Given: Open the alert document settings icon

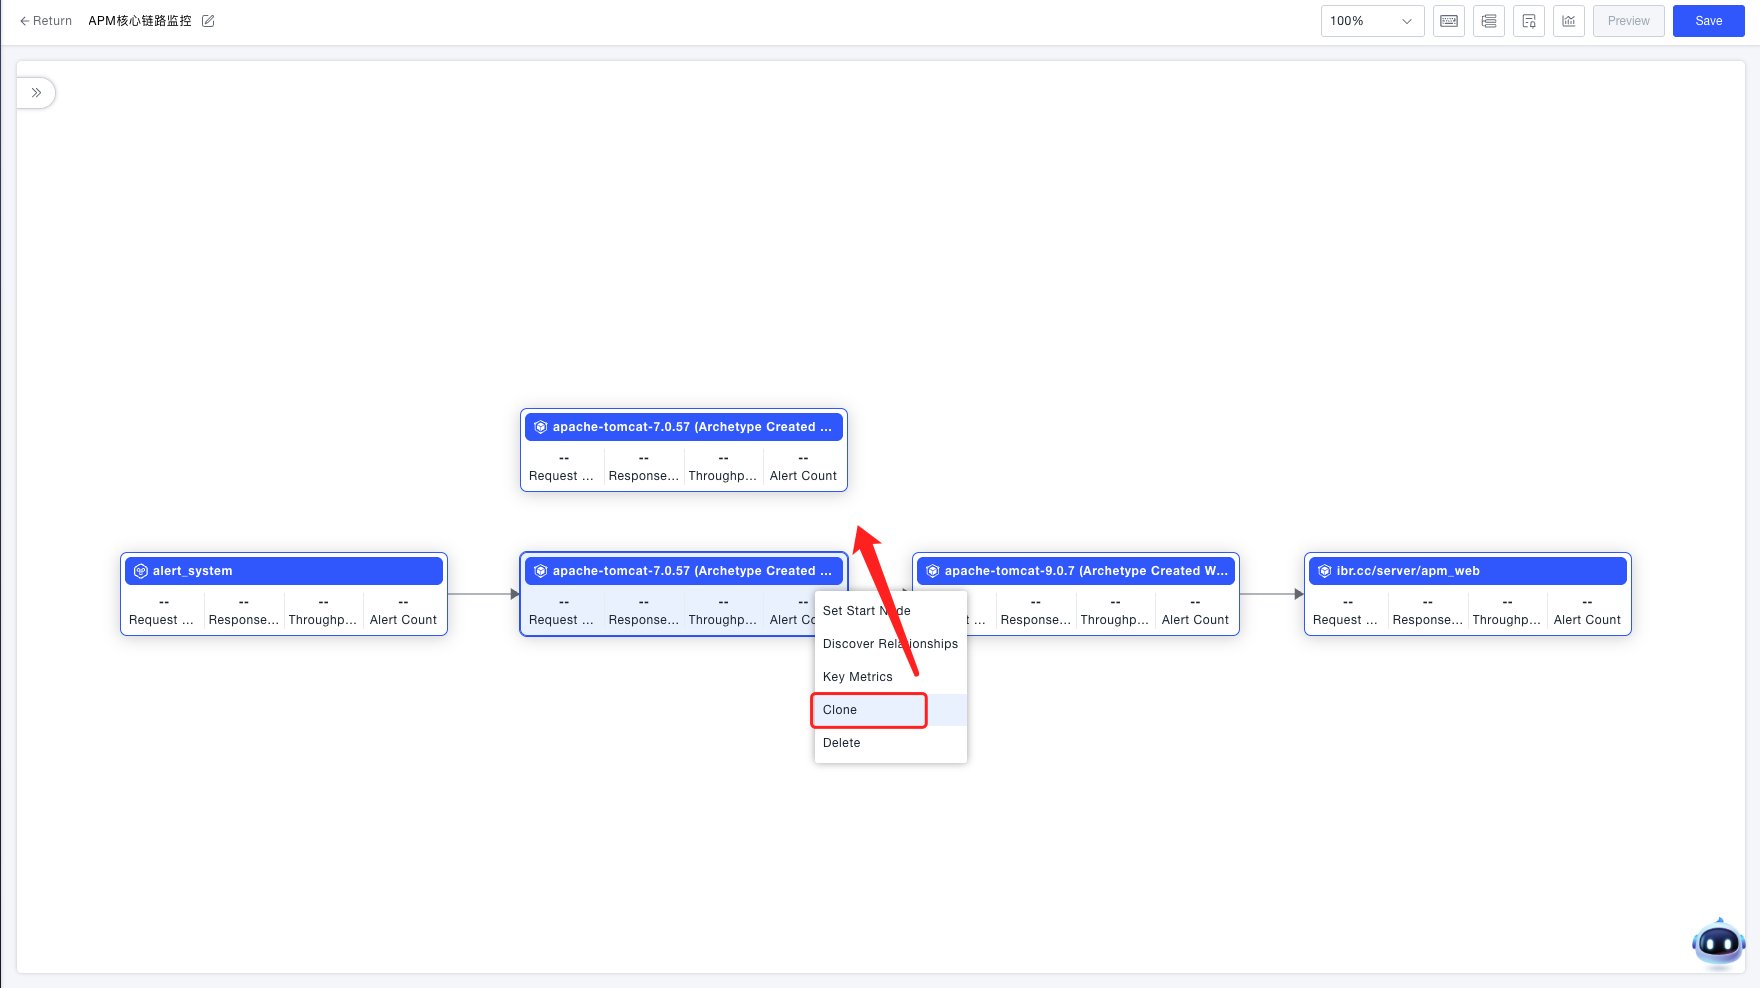Looking at the screenshot, I should (1528, 21).
